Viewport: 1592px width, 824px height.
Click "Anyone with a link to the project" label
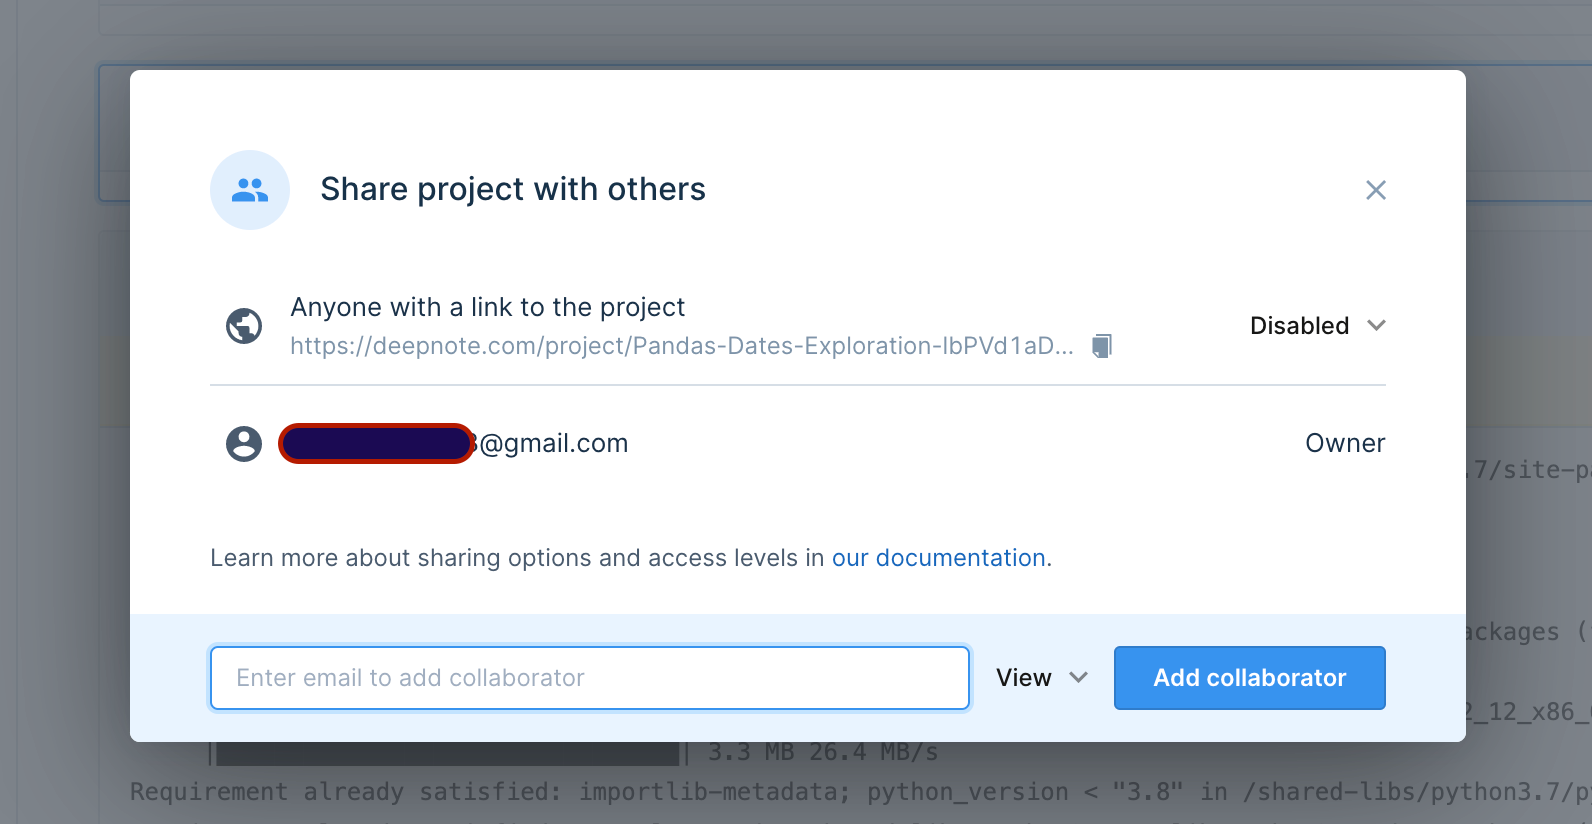pyautogui.click(x=487, y=307)
